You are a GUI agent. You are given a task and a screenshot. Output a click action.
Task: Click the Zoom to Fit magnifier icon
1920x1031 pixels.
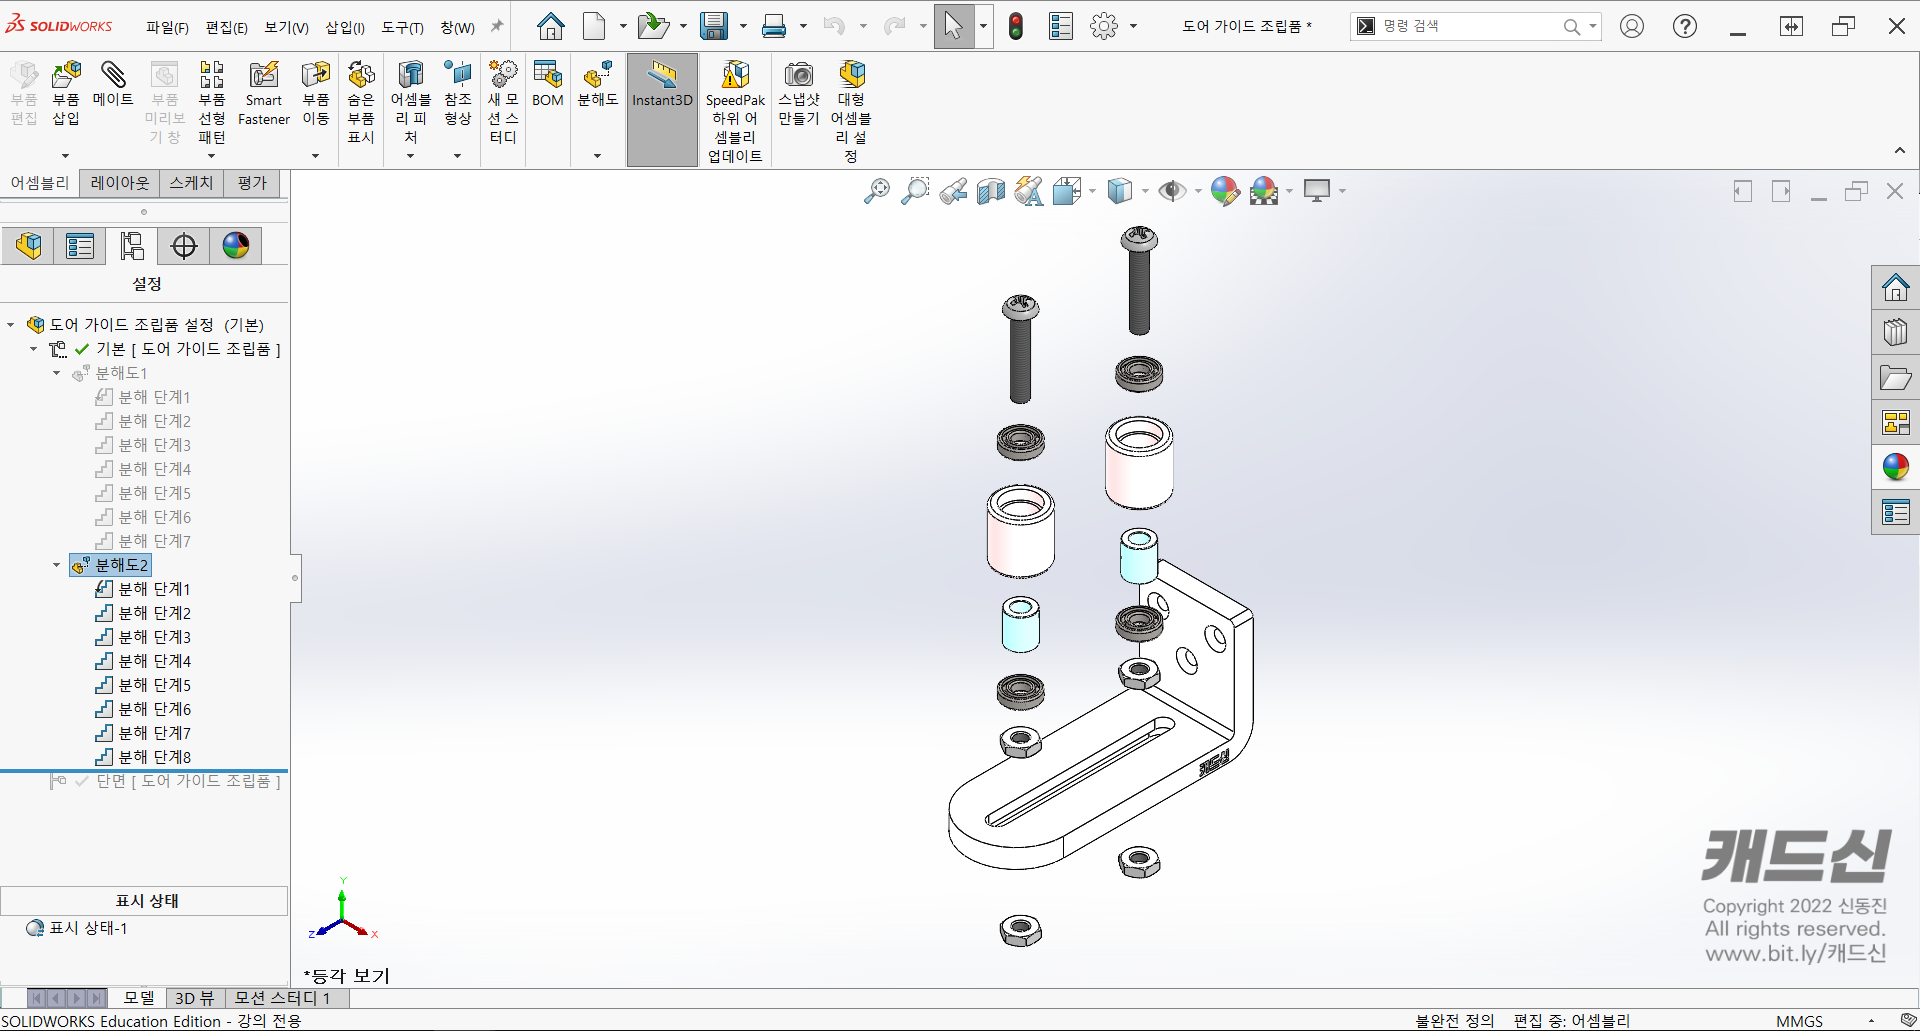877,191
